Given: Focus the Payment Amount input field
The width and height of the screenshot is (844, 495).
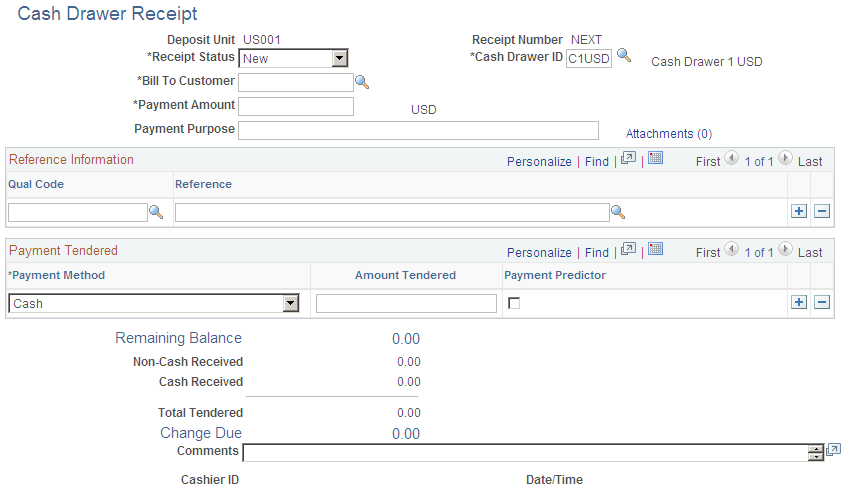Looking at the screenshot, I should pos(296,107).
